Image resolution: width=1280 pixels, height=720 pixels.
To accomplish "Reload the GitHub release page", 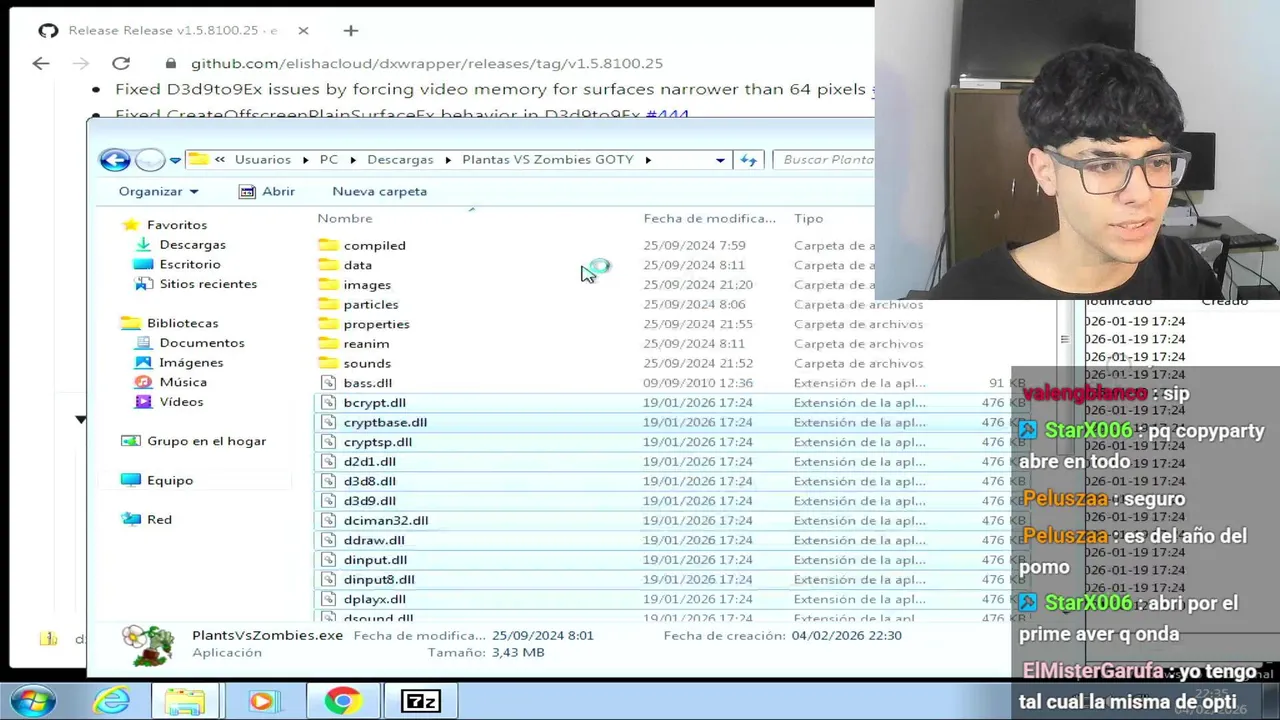I will [121, 63].
